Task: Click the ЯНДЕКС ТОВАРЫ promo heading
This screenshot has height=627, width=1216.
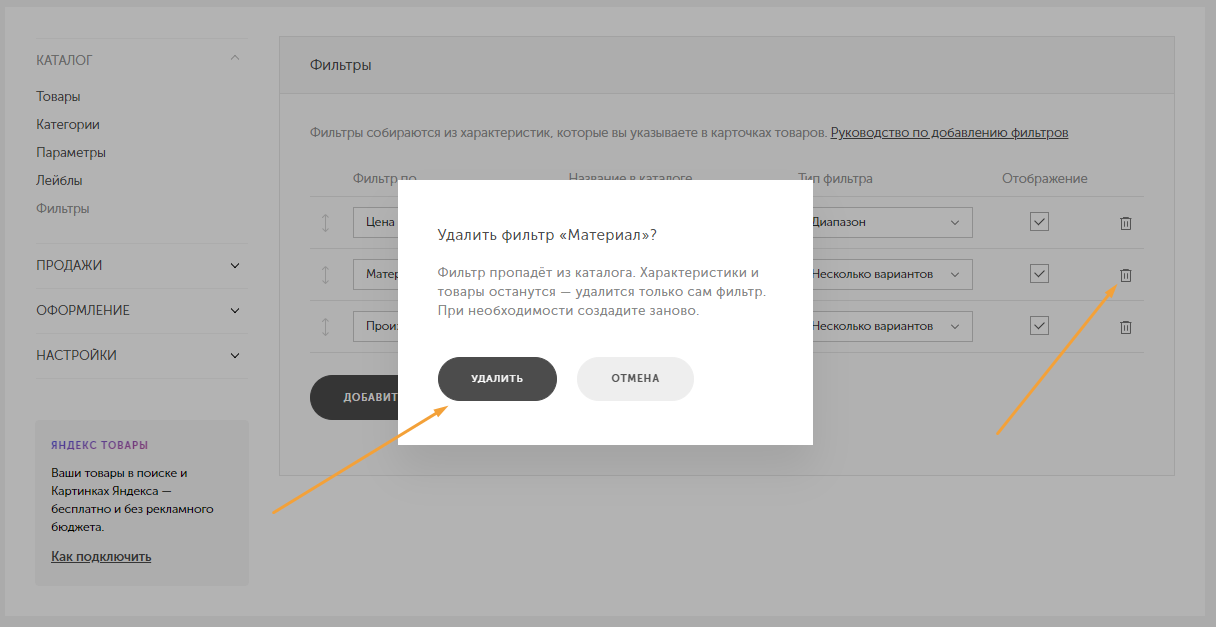Action: click(100, 445)
